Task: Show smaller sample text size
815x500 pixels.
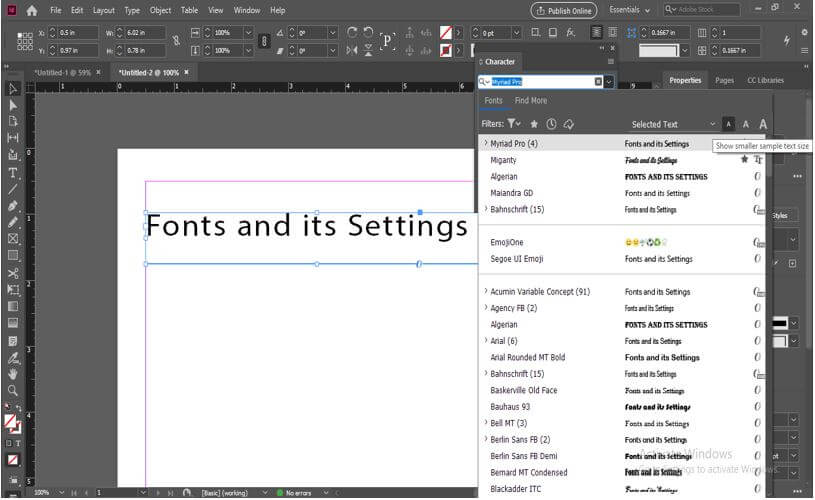Action: (x=728, y=124)
